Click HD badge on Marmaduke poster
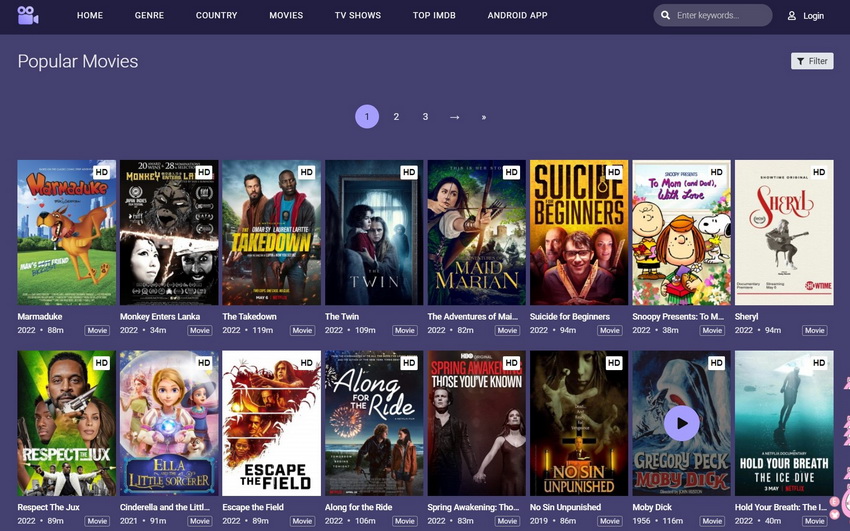Viewport: 850px width, 531px height. 101,172
